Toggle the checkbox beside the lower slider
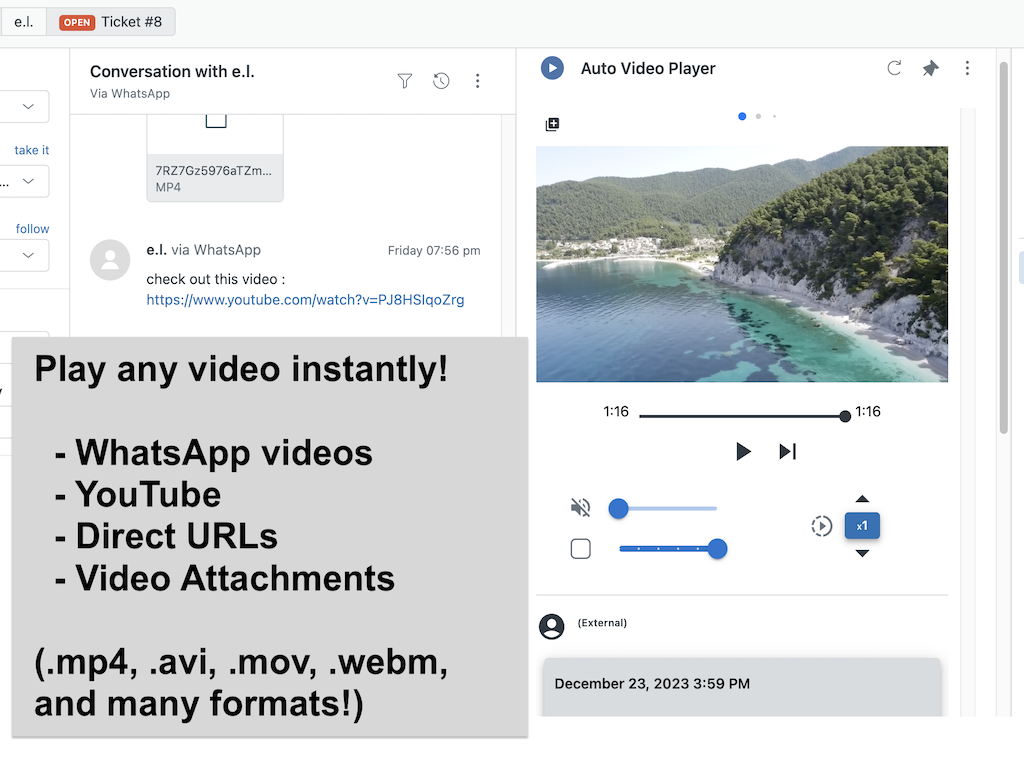The image size is (1024, 768). click(581, 549)
